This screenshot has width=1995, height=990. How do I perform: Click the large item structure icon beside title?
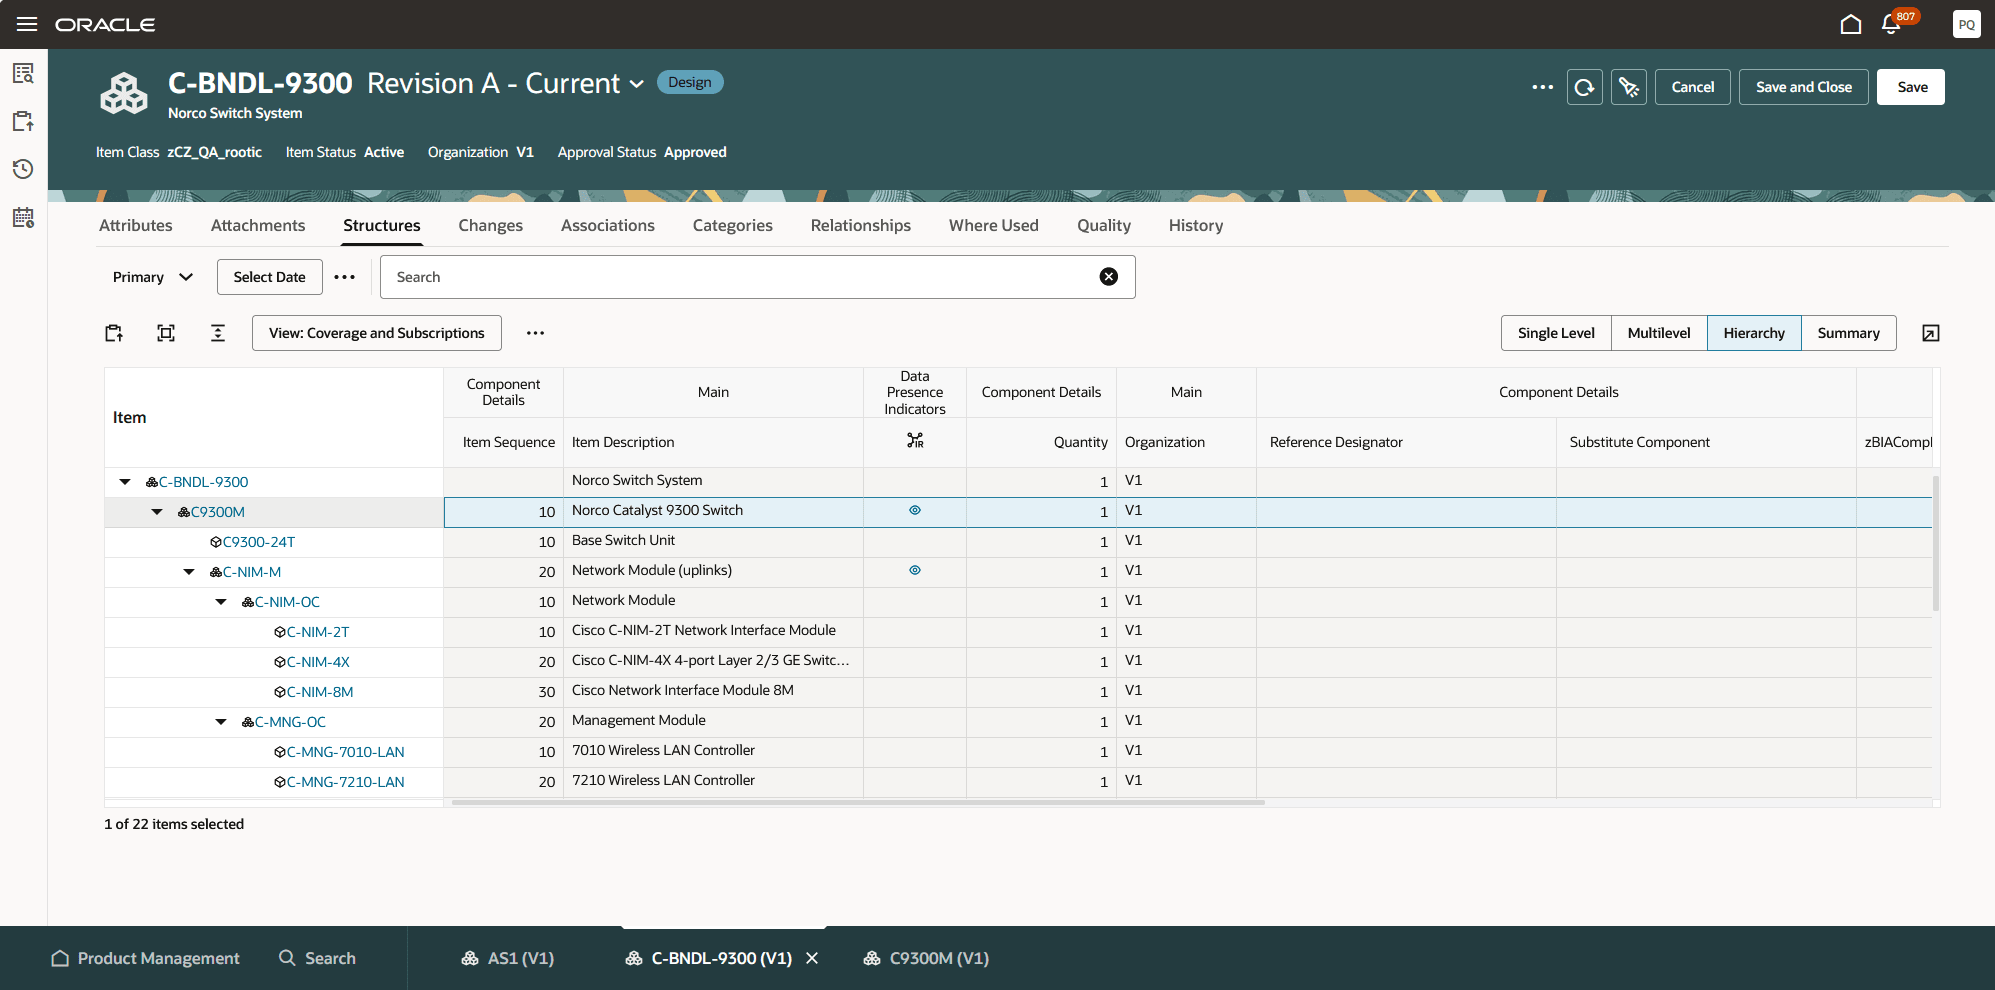pos(124,94)
